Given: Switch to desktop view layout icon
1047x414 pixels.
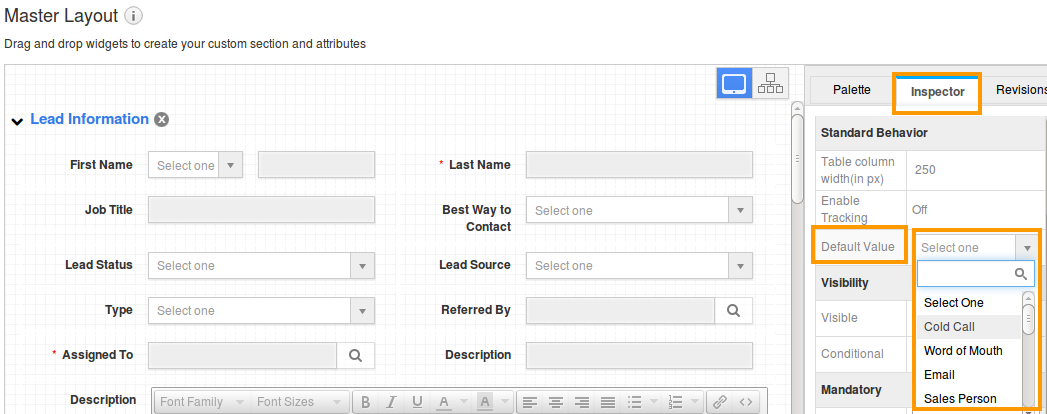Looking at the screenshot, I should [x=734, y=84].
